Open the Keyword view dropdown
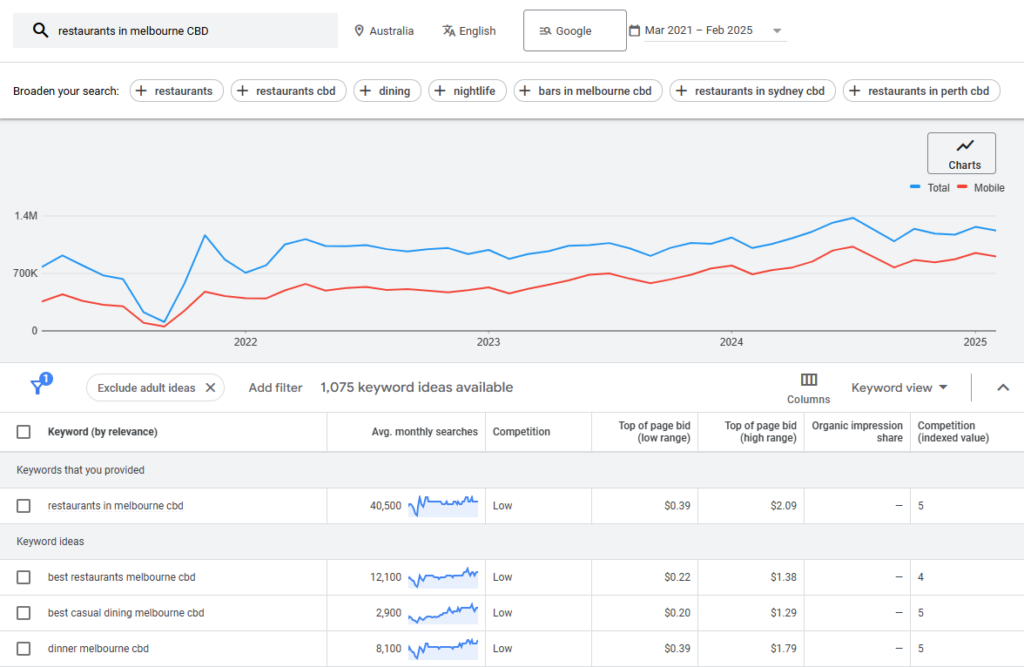Screen dimensions: 1024x667 (x=898, y=388)
